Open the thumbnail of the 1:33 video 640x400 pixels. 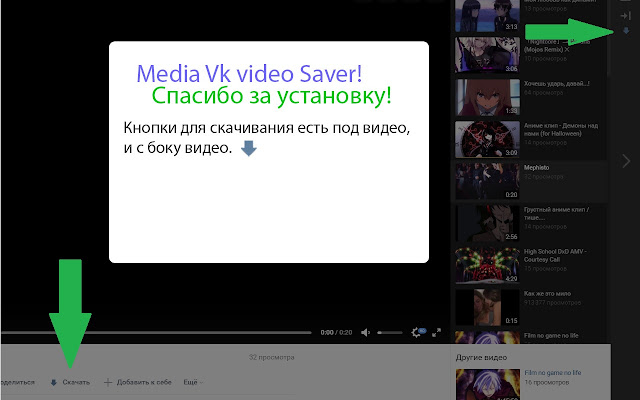tap(487, 97)
